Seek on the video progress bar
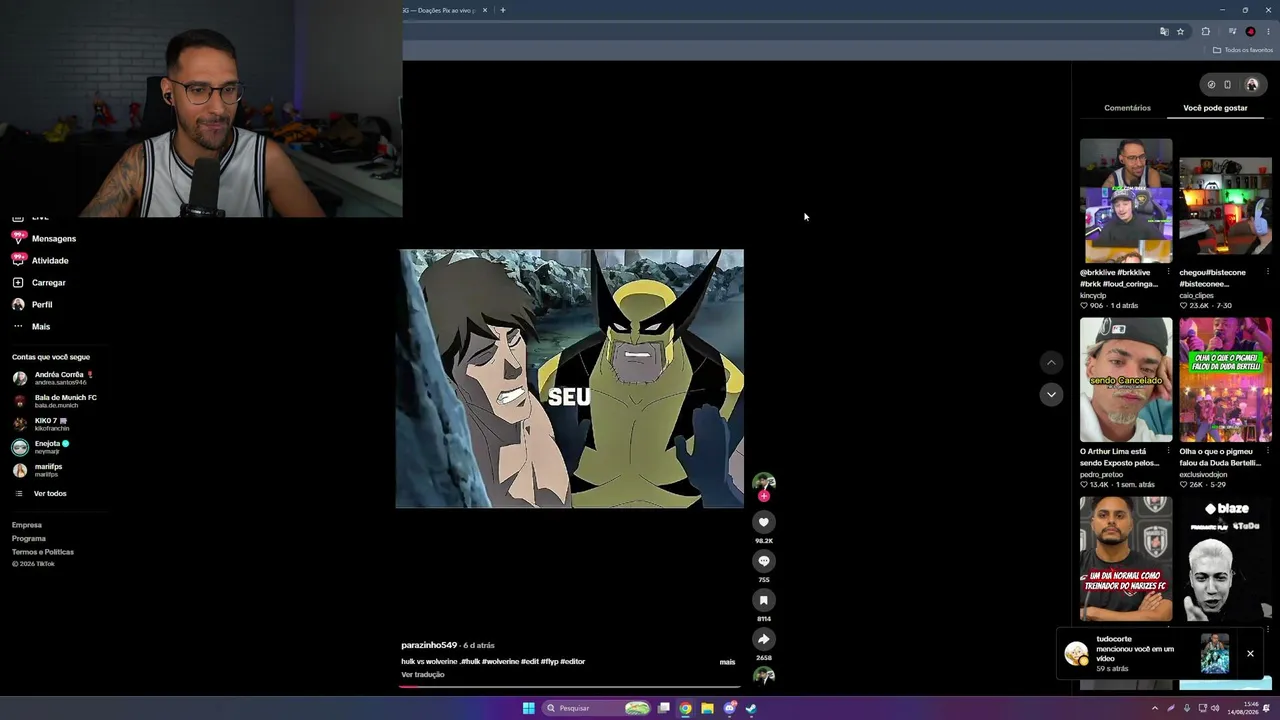1280x720 pixels. click(571, 687)
